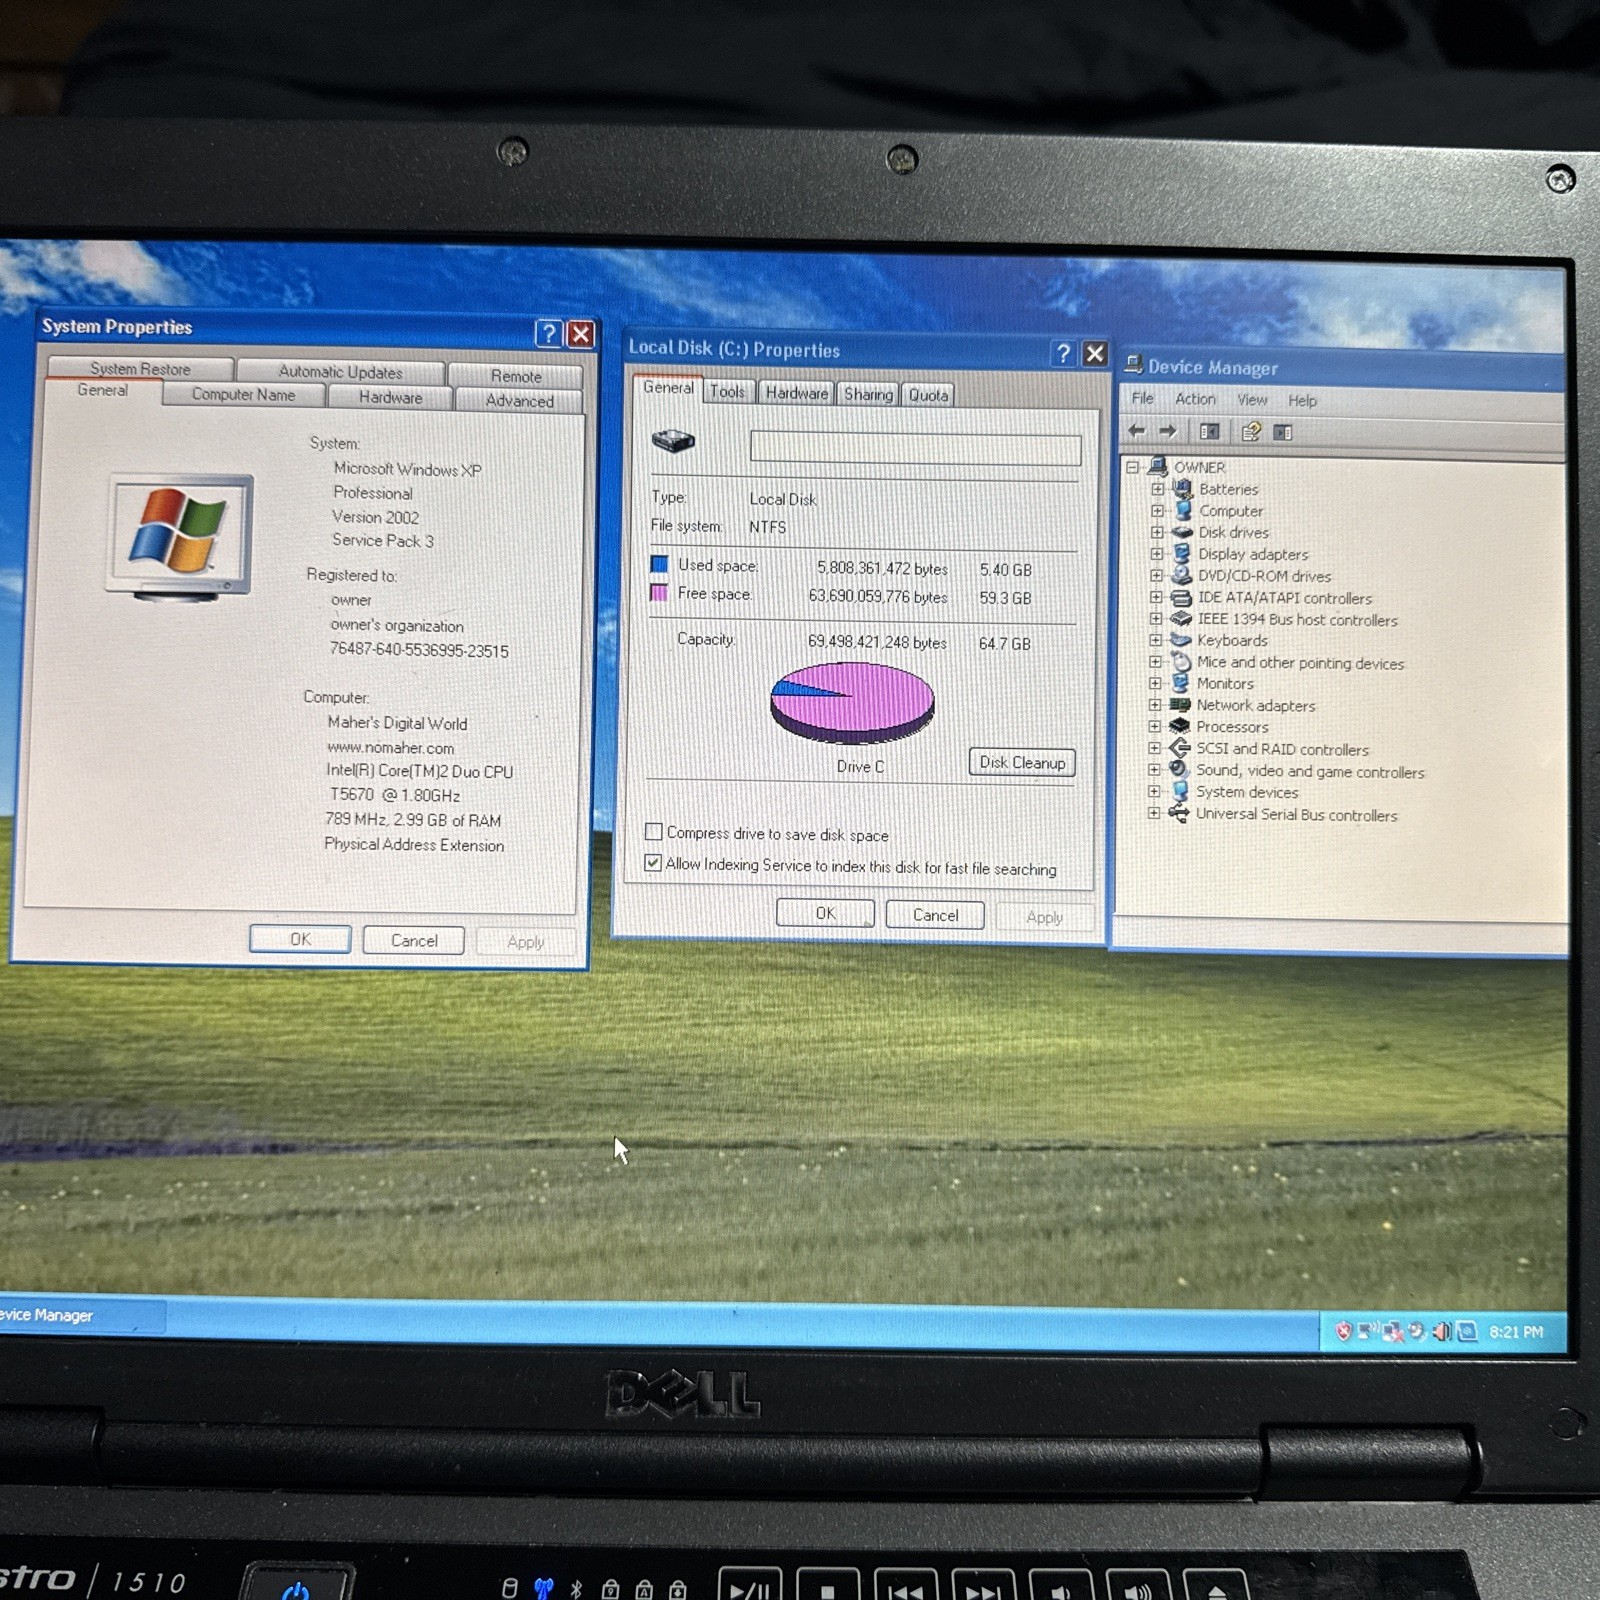The height and width of the screenshot is (1600, 1600).
Task: Select the Processors chip icon
Action: [x=1180, y=727]
